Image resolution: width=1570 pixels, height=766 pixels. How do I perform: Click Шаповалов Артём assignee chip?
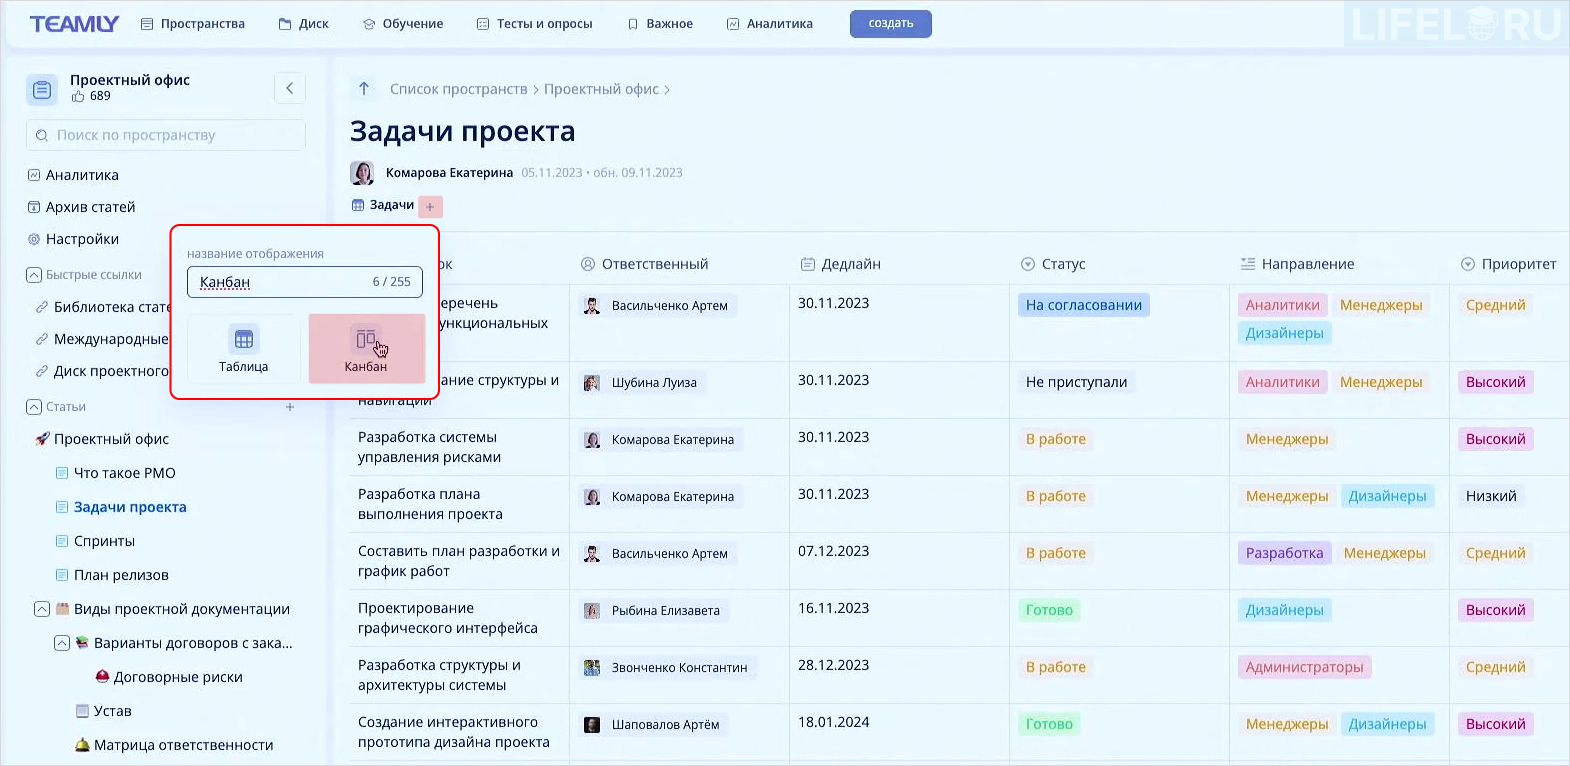(x=654, y=724)
